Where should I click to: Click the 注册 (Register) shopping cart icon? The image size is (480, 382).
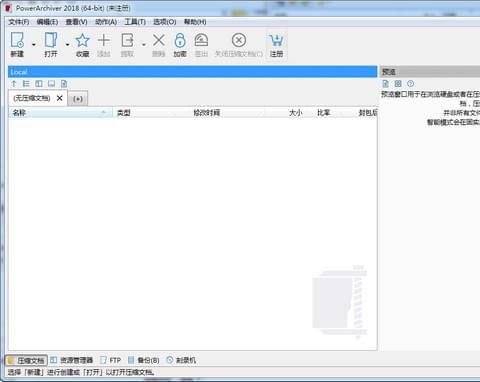(x=277, y=41)
